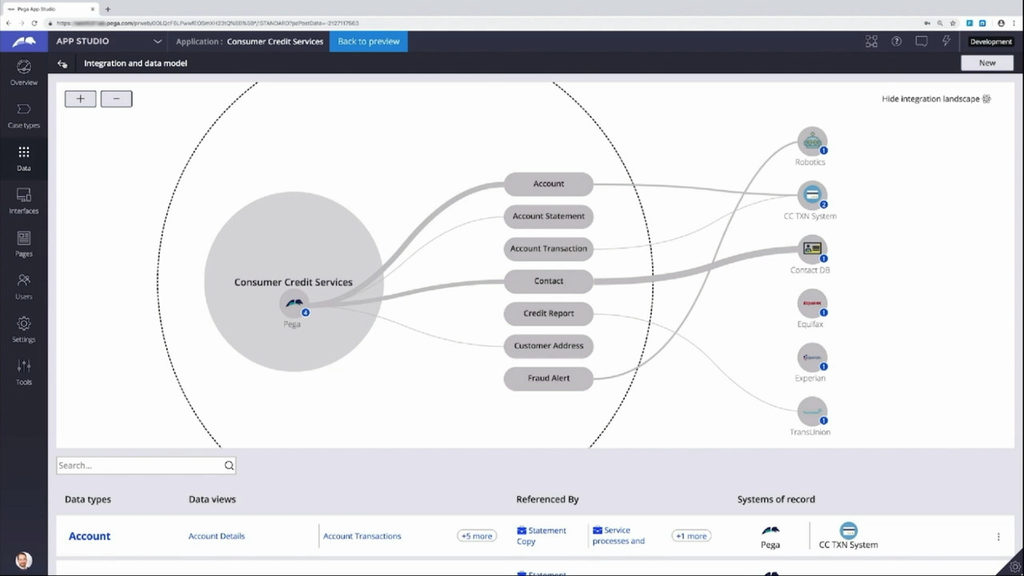The image size is (1024, 576).
Task: Open the Case types sidebar section
Action: [23, 114]
